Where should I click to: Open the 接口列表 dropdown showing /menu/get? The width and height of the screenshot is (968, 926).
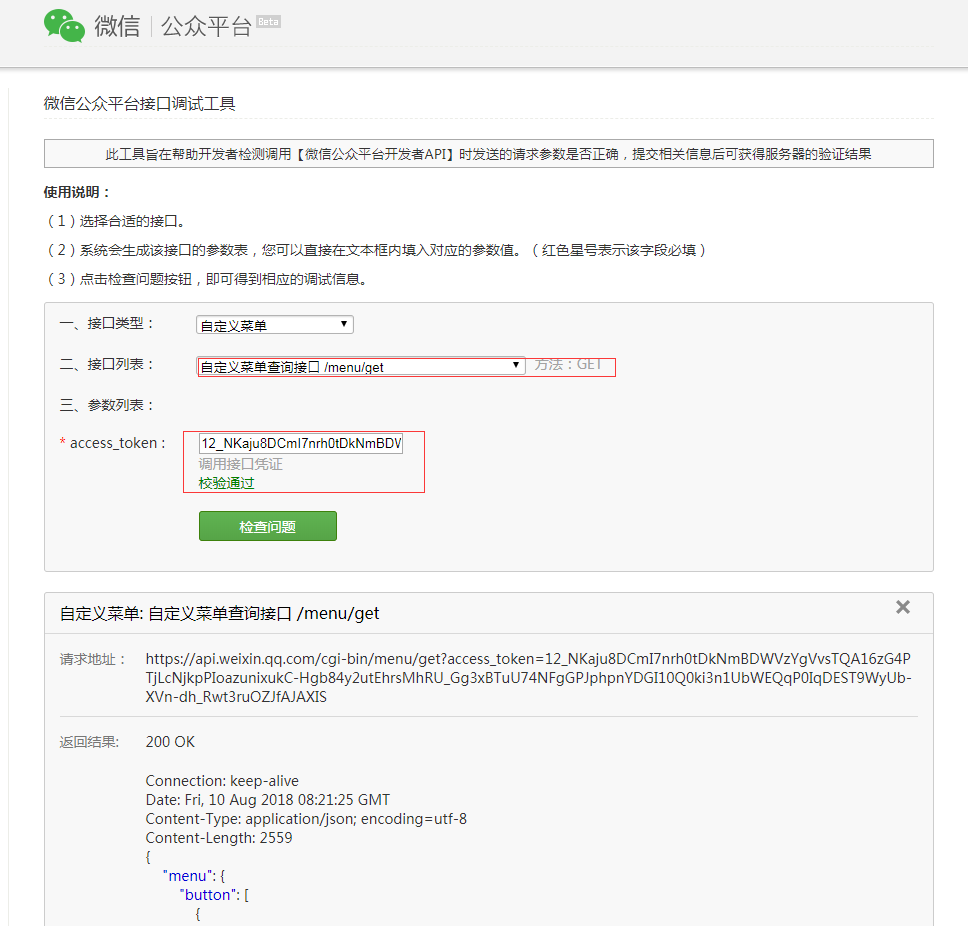(361, 366)
